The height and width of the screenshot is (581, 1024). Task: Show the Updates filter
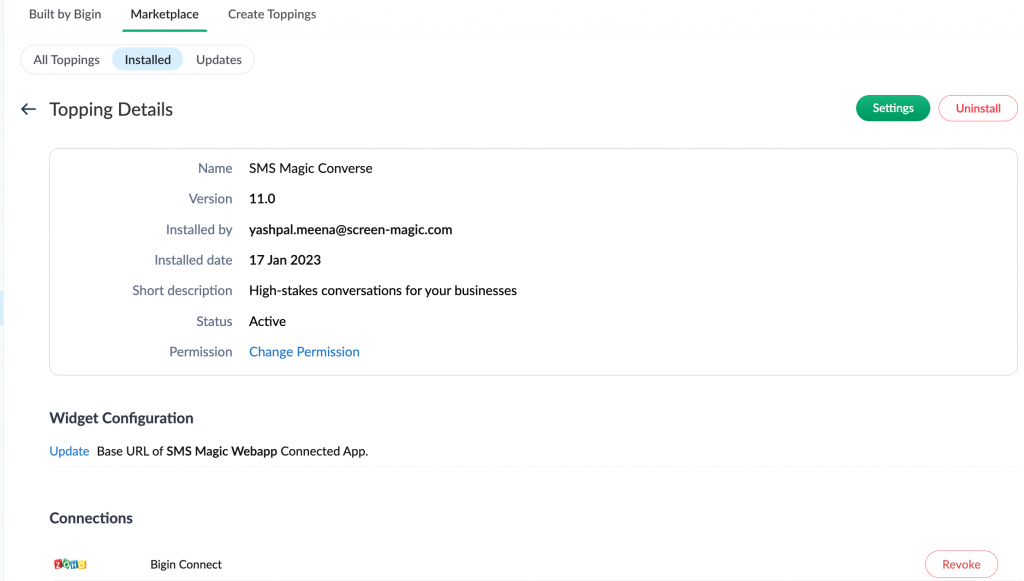[219, 59]
